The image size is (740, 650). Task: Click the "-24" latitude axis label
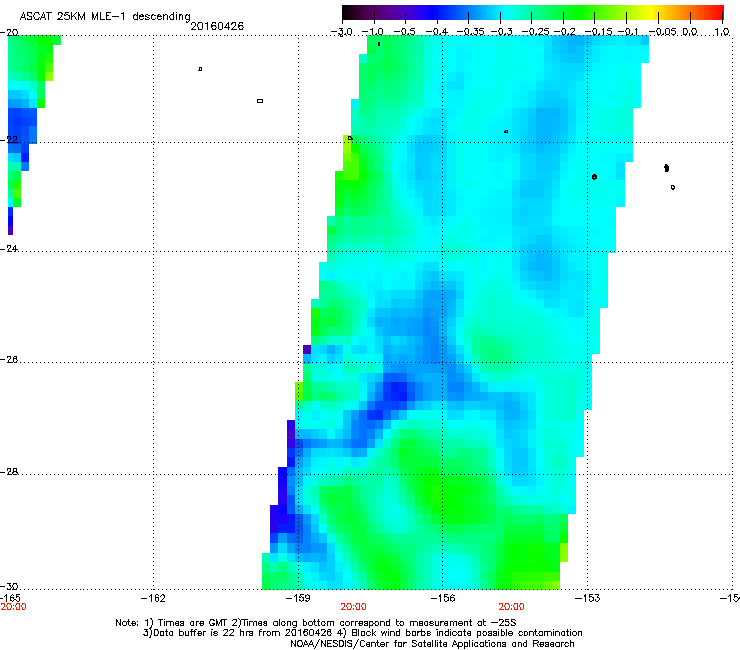[x=9, y=248]
